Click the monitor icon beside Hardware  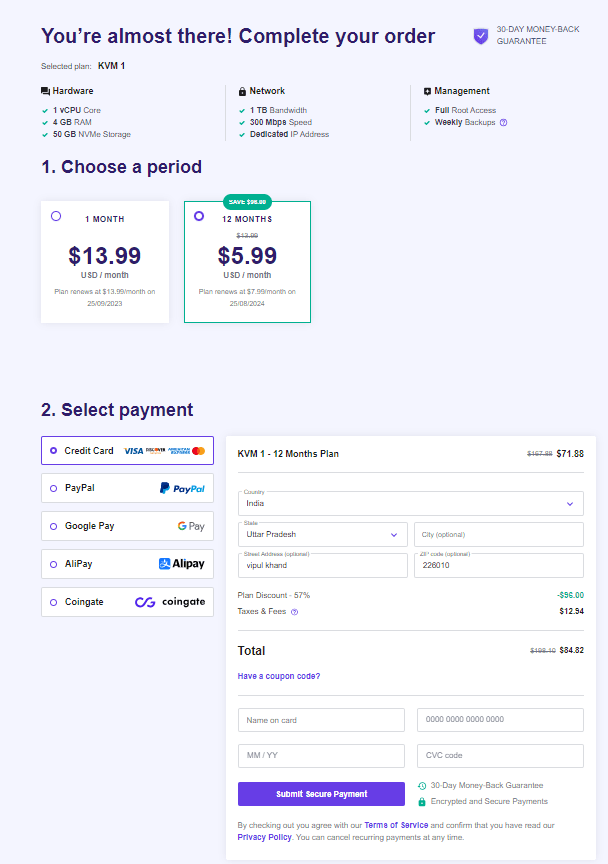click(x=44, y=90)
